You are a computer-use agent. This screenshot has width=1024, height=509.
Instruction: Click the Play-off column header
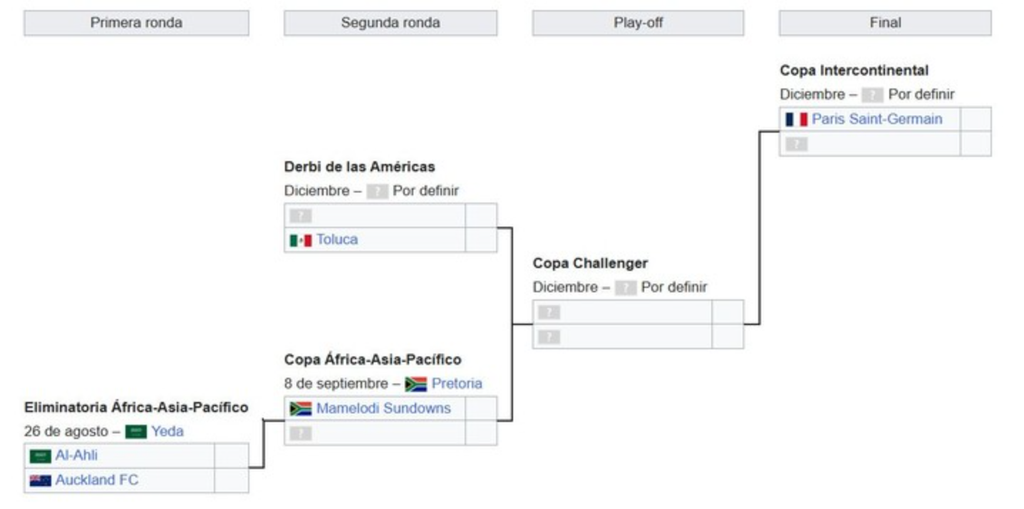(x=638, y=23)
